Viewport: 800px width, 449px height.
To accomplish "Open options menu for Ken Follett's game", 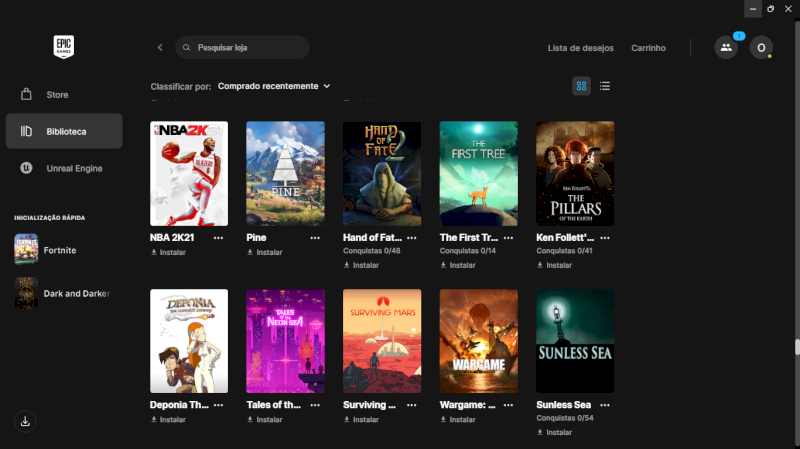I will click(x=605, y=238).
